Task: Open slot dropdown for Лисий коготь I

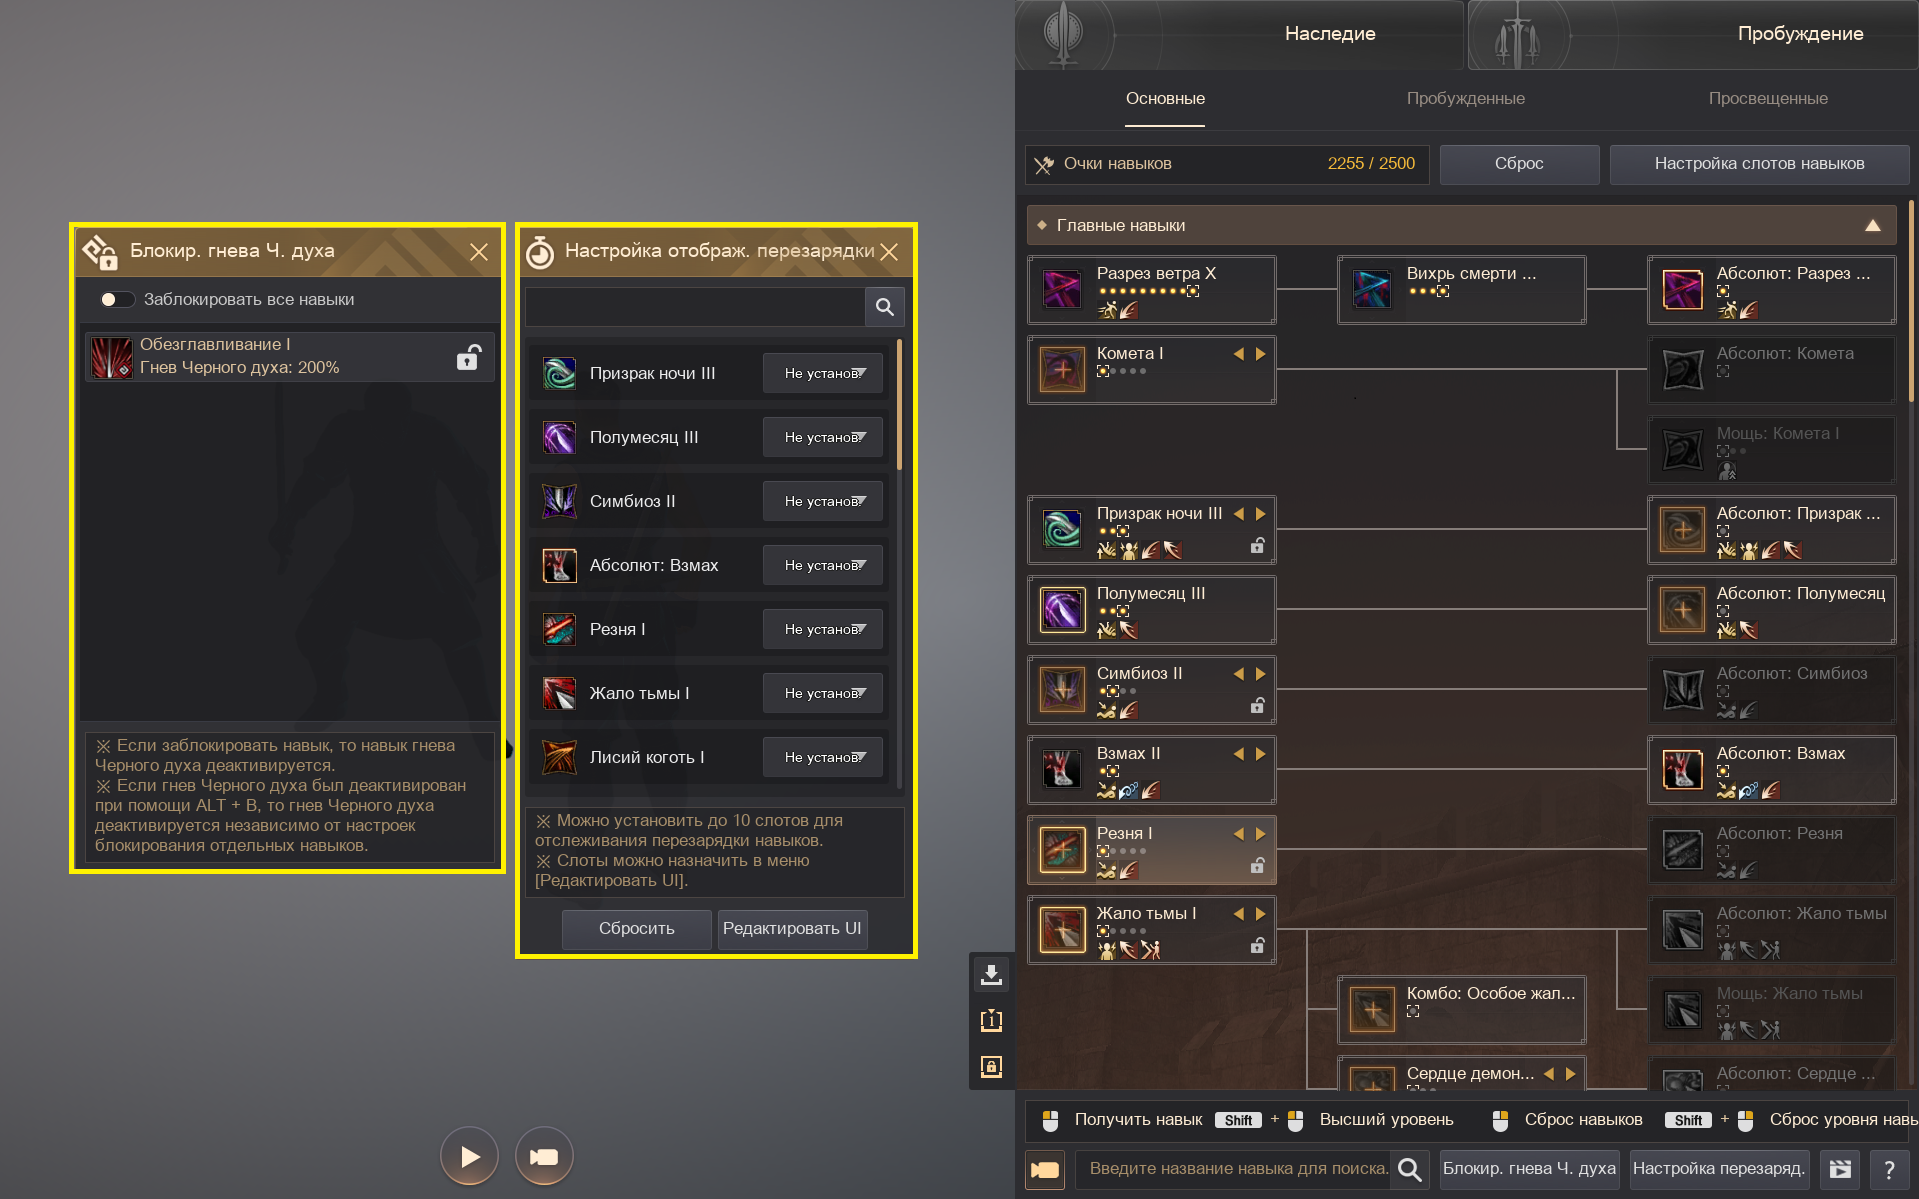Action: point(823,757)
